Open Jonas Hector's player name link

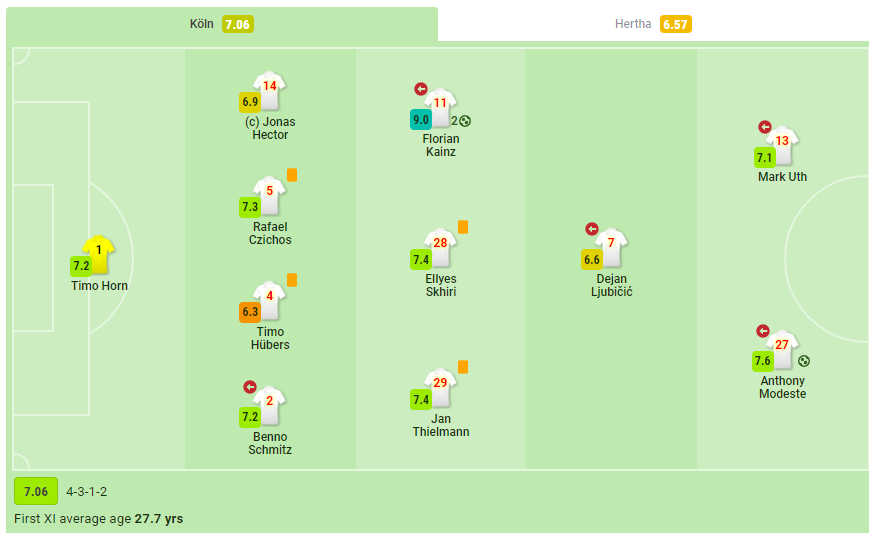pyautogui.click(x=270, y=128)
